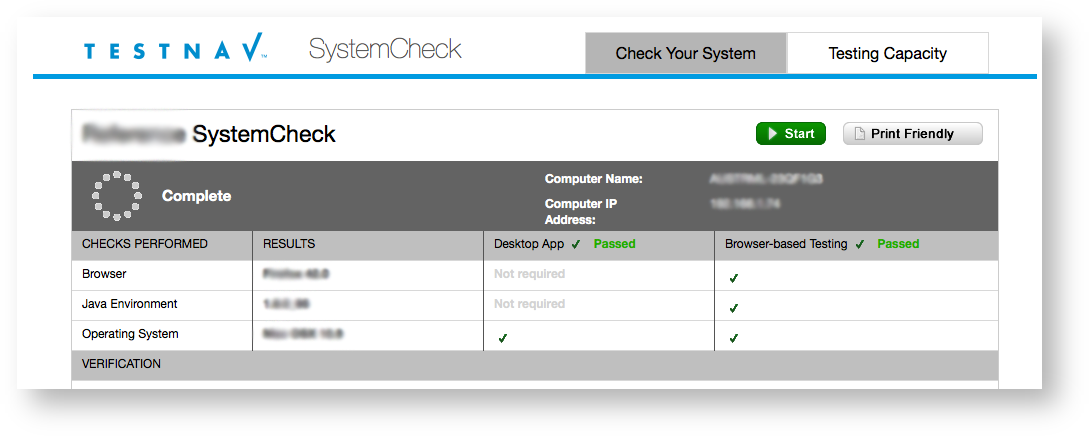Click the blurred computer name value
This screenshot has height=437, width=1090.
pyautogui.click(x=766, y=179)
